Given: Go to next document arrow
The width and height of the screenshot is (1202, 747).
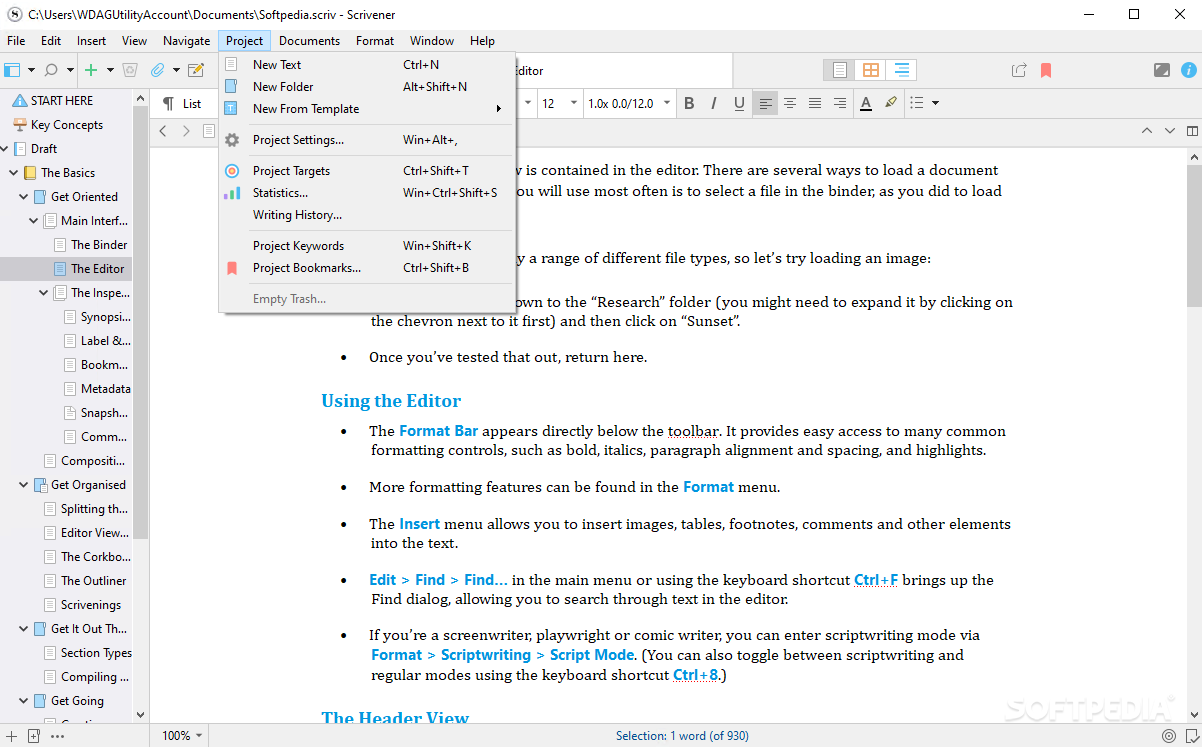Looking at the screenshot, I should click(1169, 131).
